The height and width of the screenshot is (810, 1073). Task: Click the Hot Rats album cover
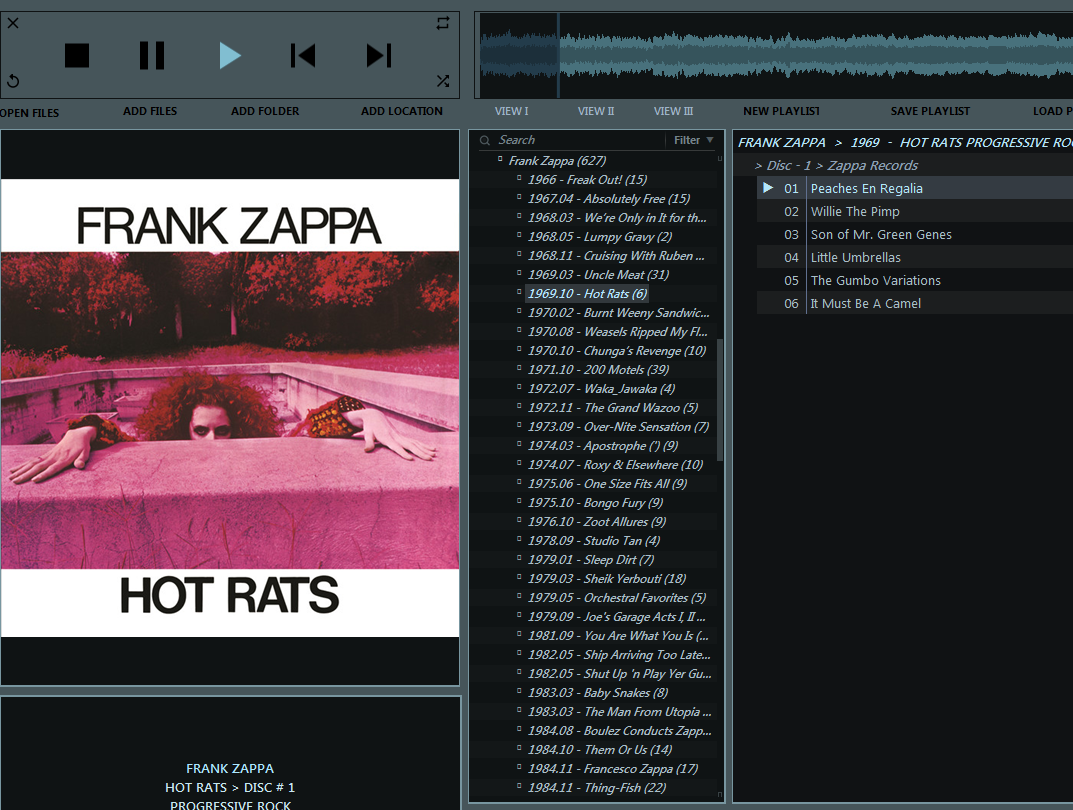[230, 408]
